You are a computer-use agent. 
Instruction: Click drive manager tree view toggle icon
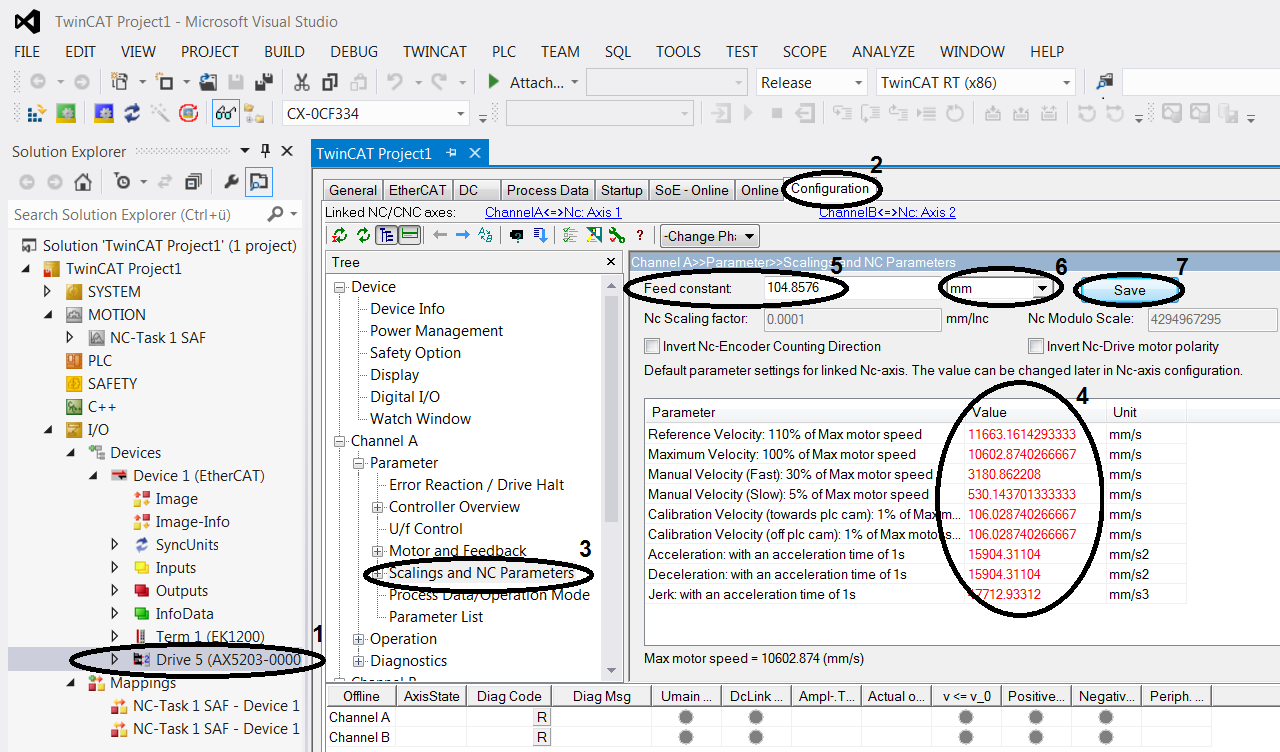pyautogui.click(x=386, y=235)
